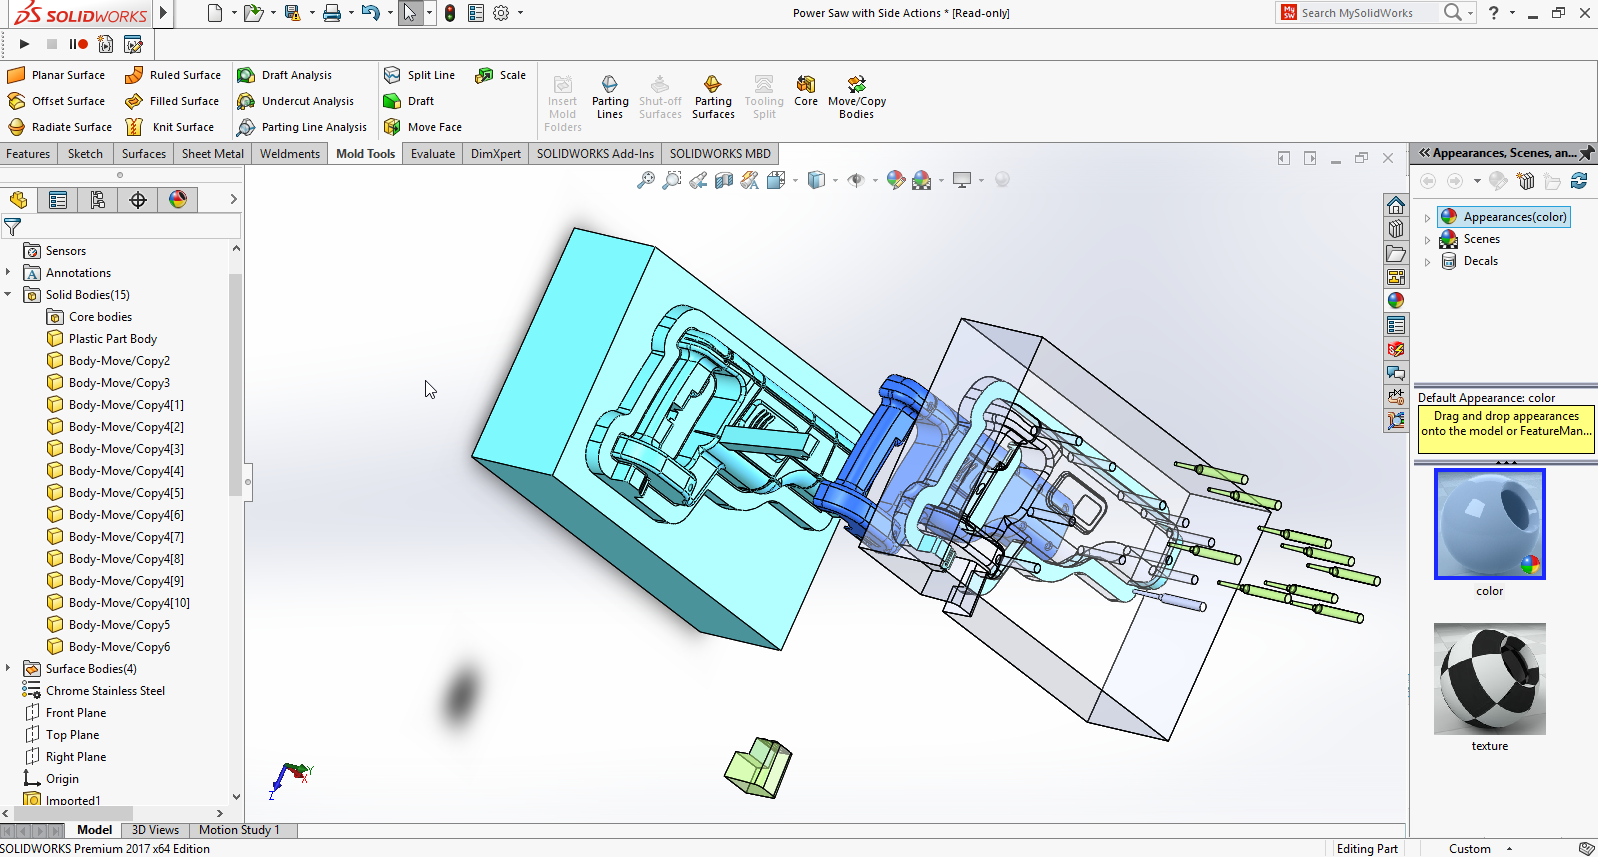Screen dimensions: 1598x857
Task: Open the Save button dropdown arrow
Action: (x=311, y=13)
